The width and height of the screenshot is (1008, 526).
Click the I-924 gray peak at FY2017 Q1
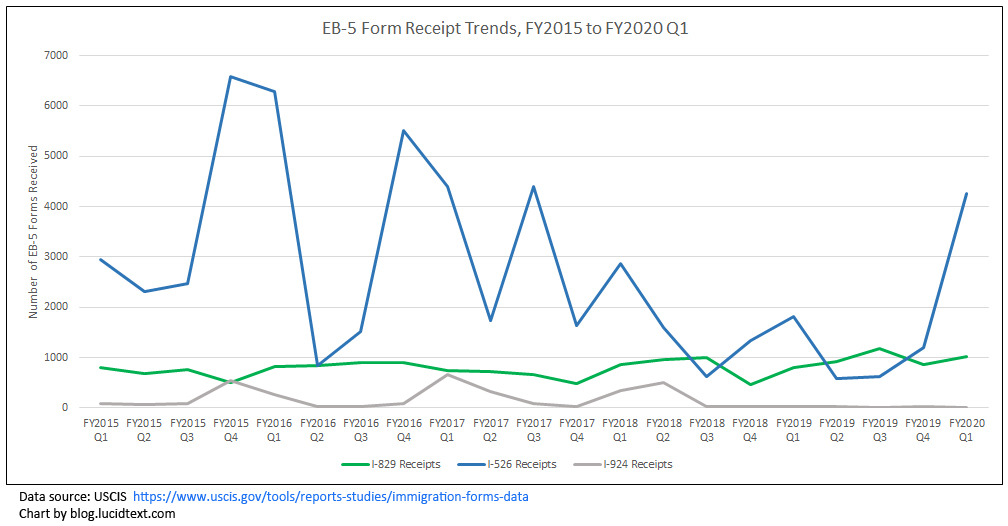pos(447,374)
